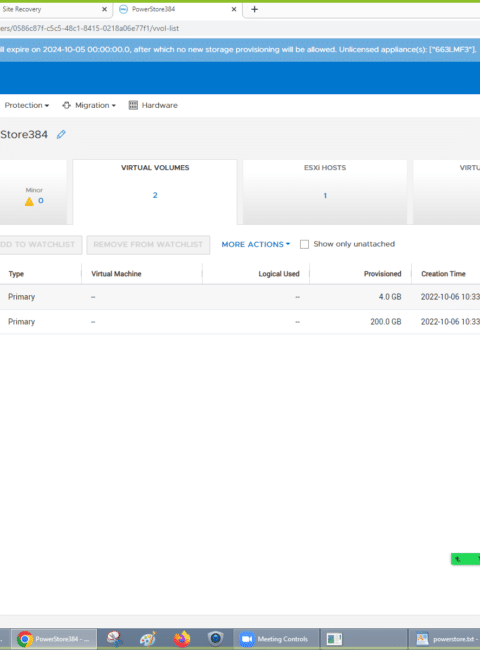This screenshot has height=650, width=480.
Task: Open the red-white app icon beside Chrome in taskbar
Action: pyautogui.click(x=114, y=639)
